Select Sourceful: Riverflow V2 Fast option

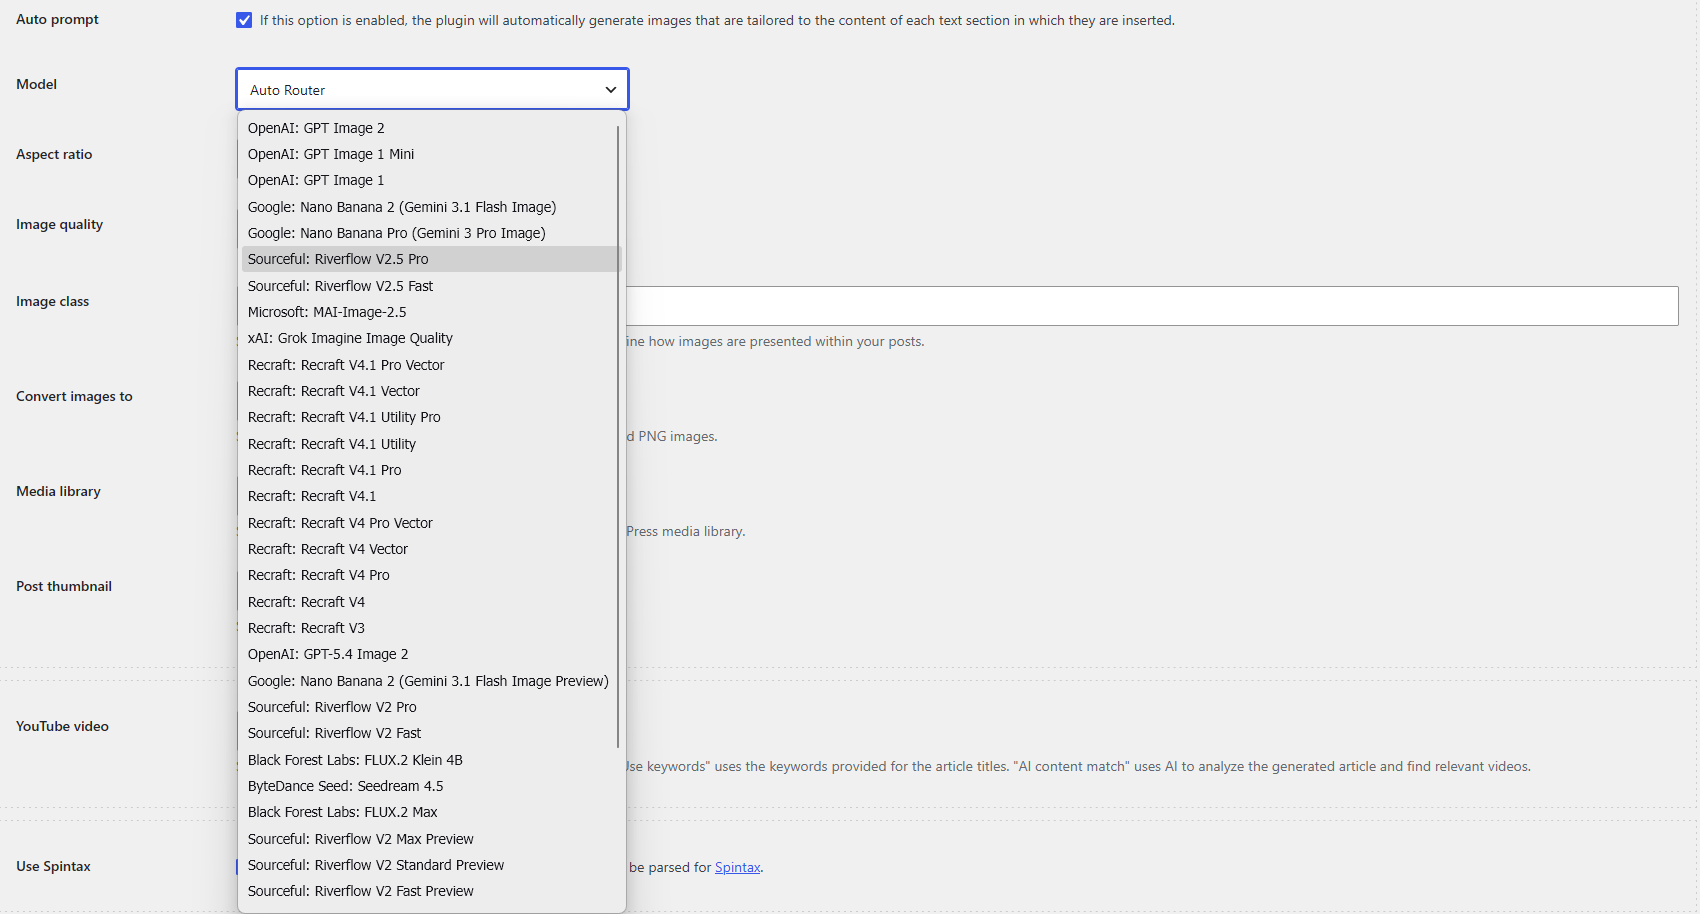click(430, 733)
